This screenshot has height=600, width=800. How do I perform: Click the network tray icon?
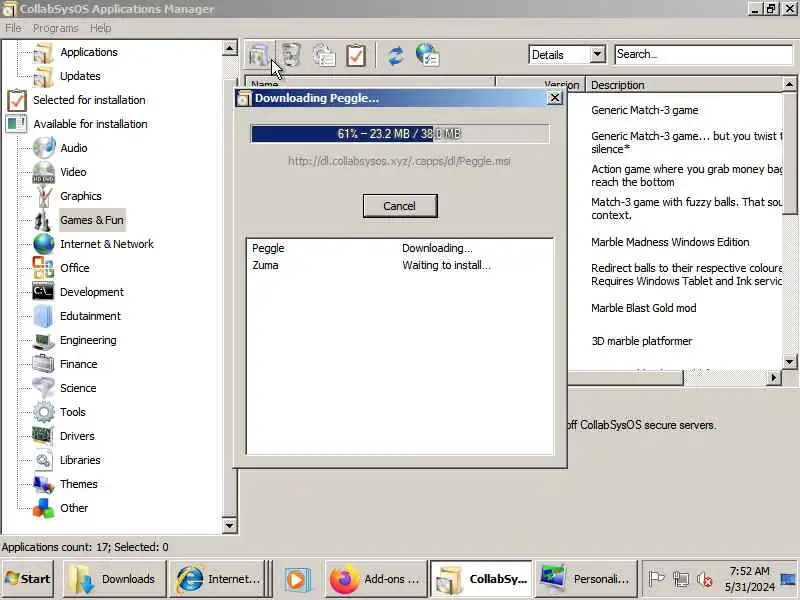click(x=681, y=579)
